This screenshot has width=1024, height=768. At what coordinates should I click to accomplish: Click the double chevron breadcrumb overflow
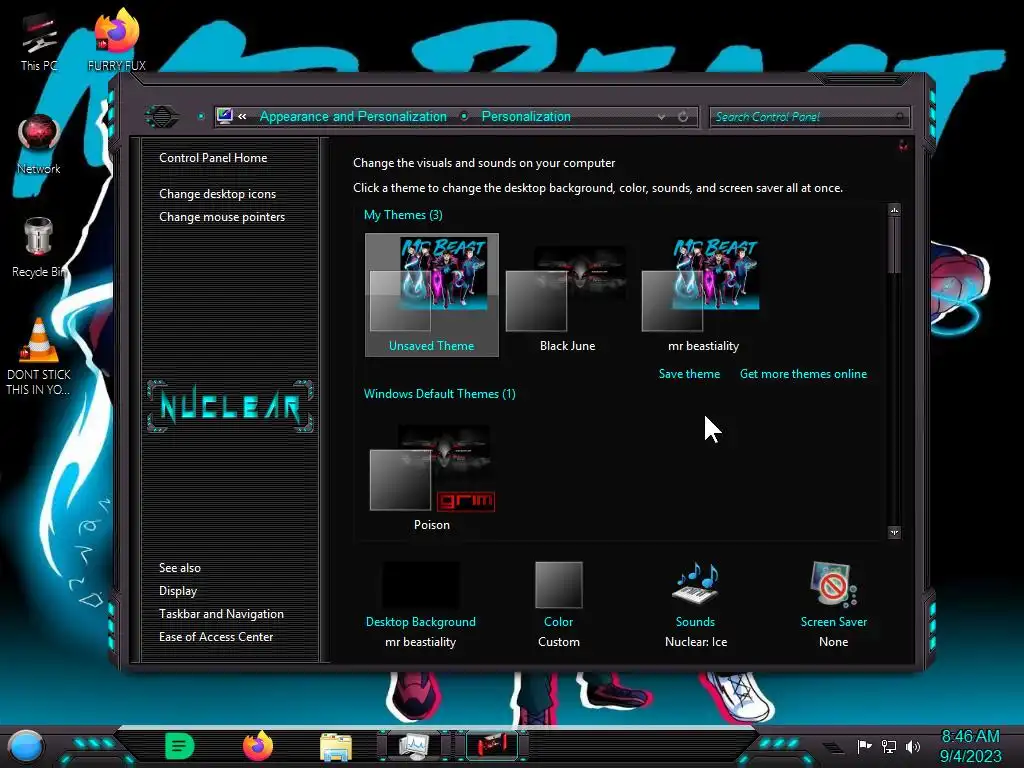242,116
